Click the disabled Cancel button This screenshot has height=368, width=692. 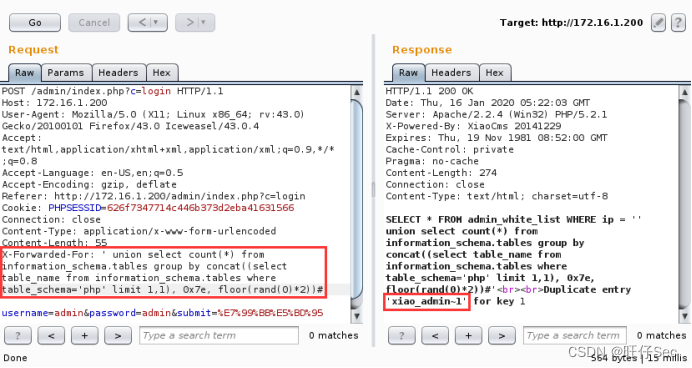tap(94, 23)
